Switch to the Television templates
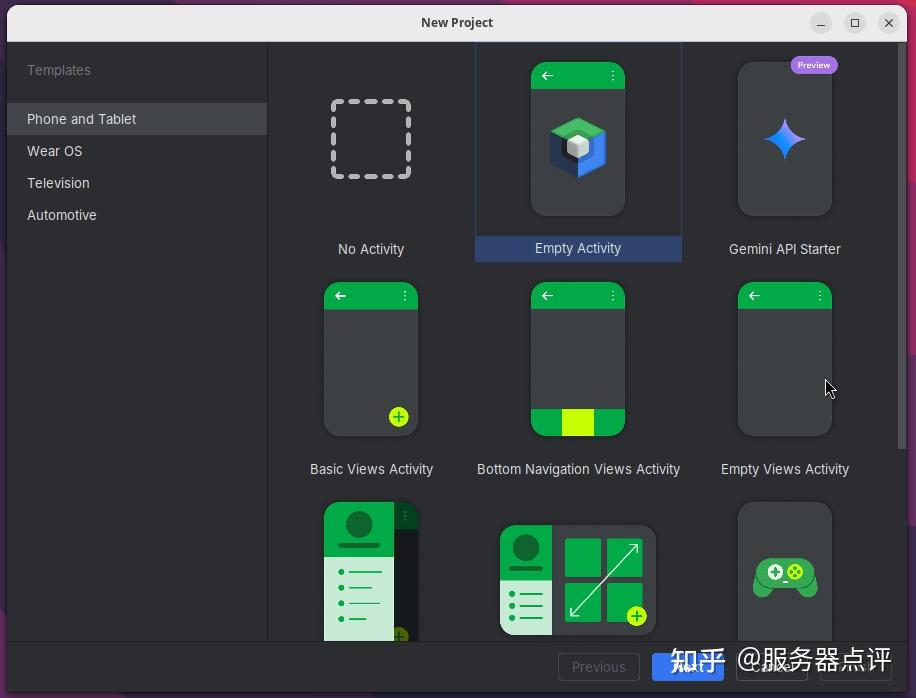Screen dimensions: 916x698 pos(58,183)
